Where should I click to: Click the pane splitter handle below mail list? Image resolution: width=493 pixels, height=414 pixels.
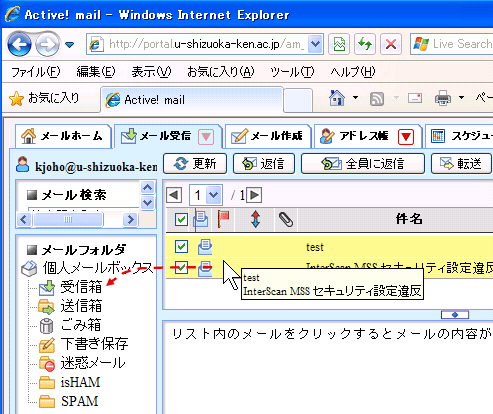455,314
